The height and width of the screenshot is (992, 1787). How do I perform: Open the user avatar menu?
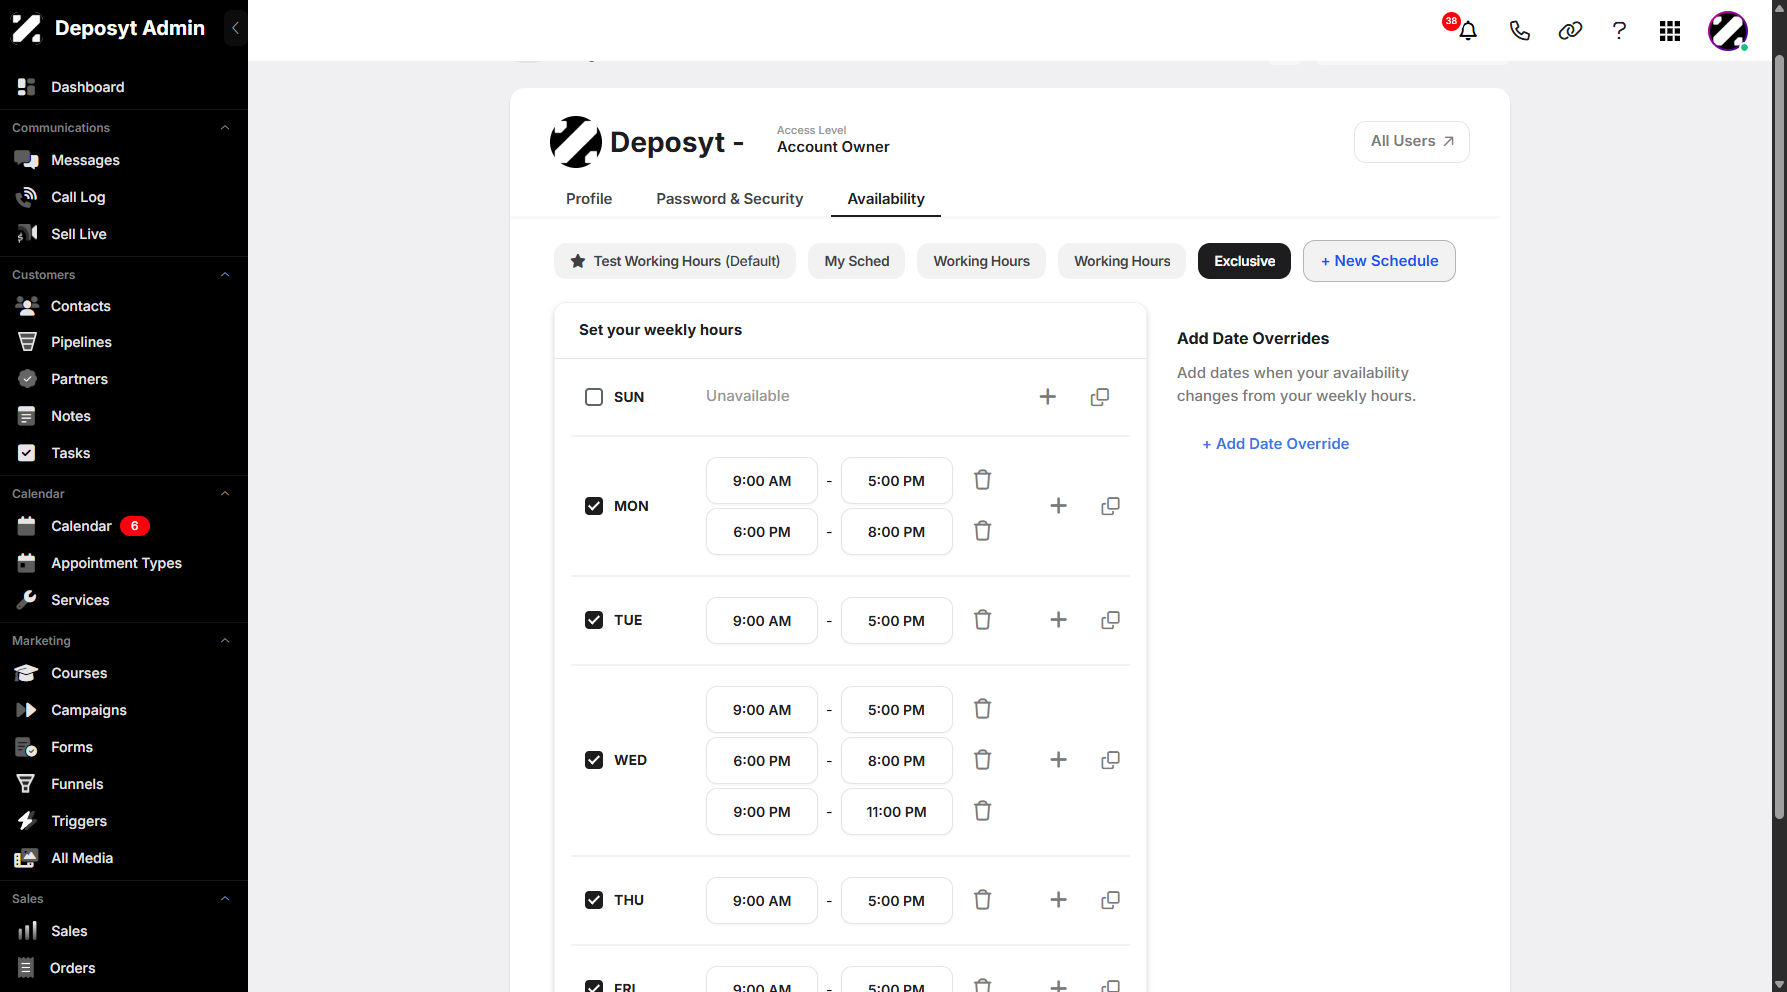click(x=1728, y=31)
